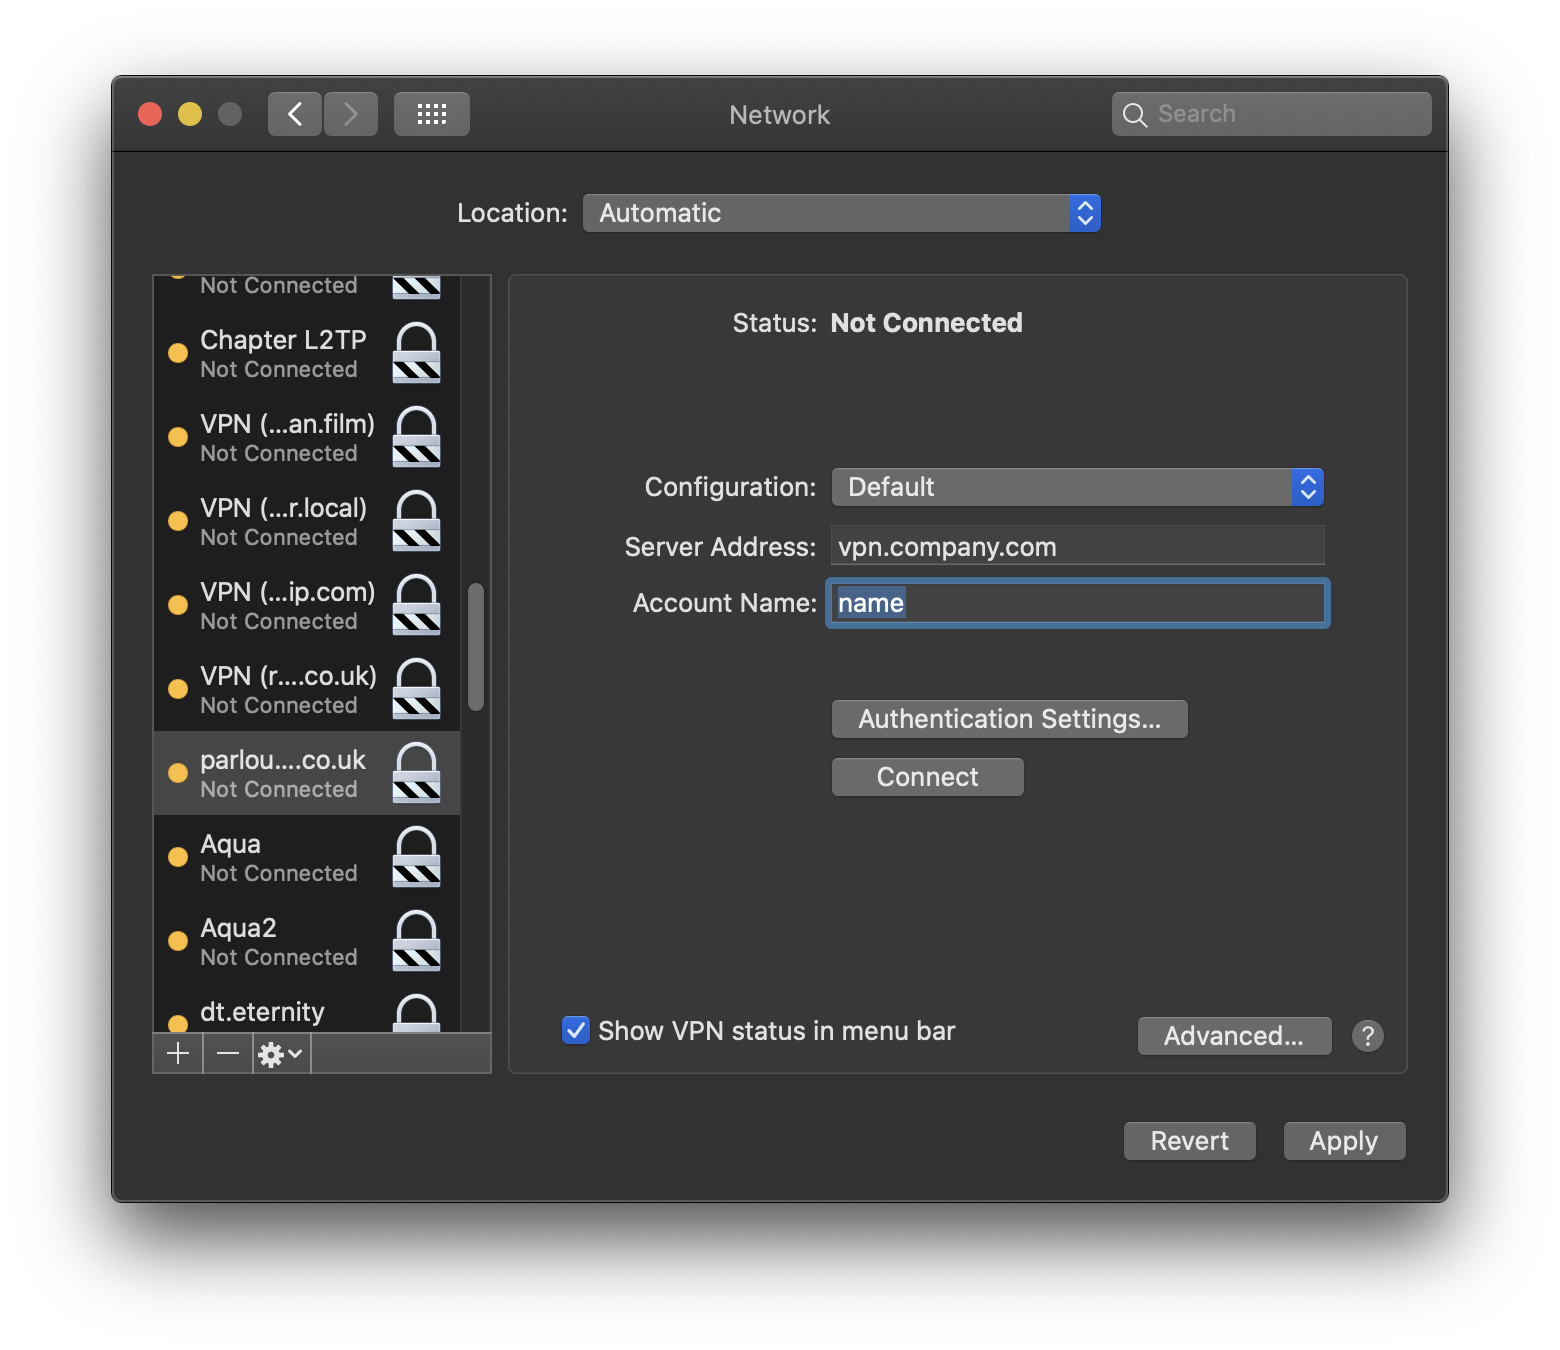
Task: Open the gear action menu
Action: tap(281, 1053)
